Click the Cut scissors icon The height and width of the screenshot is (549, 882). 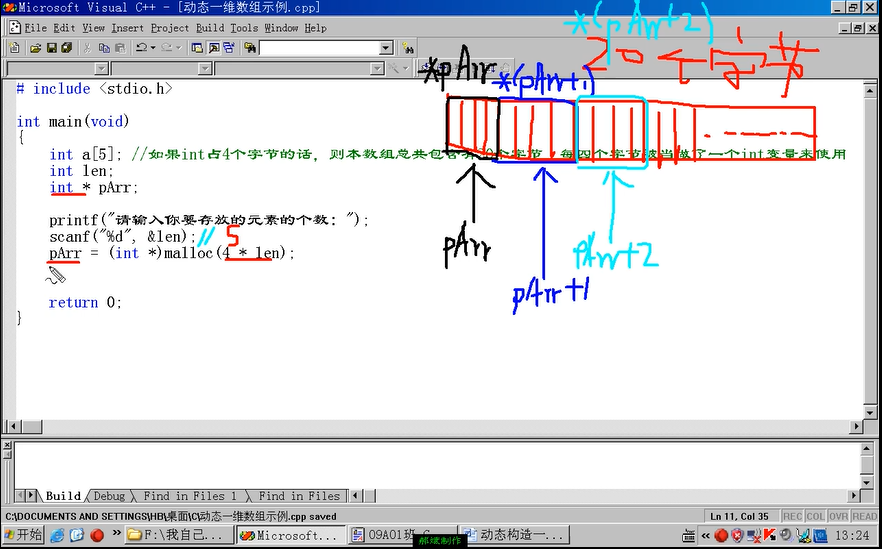[x=87, y=48]
